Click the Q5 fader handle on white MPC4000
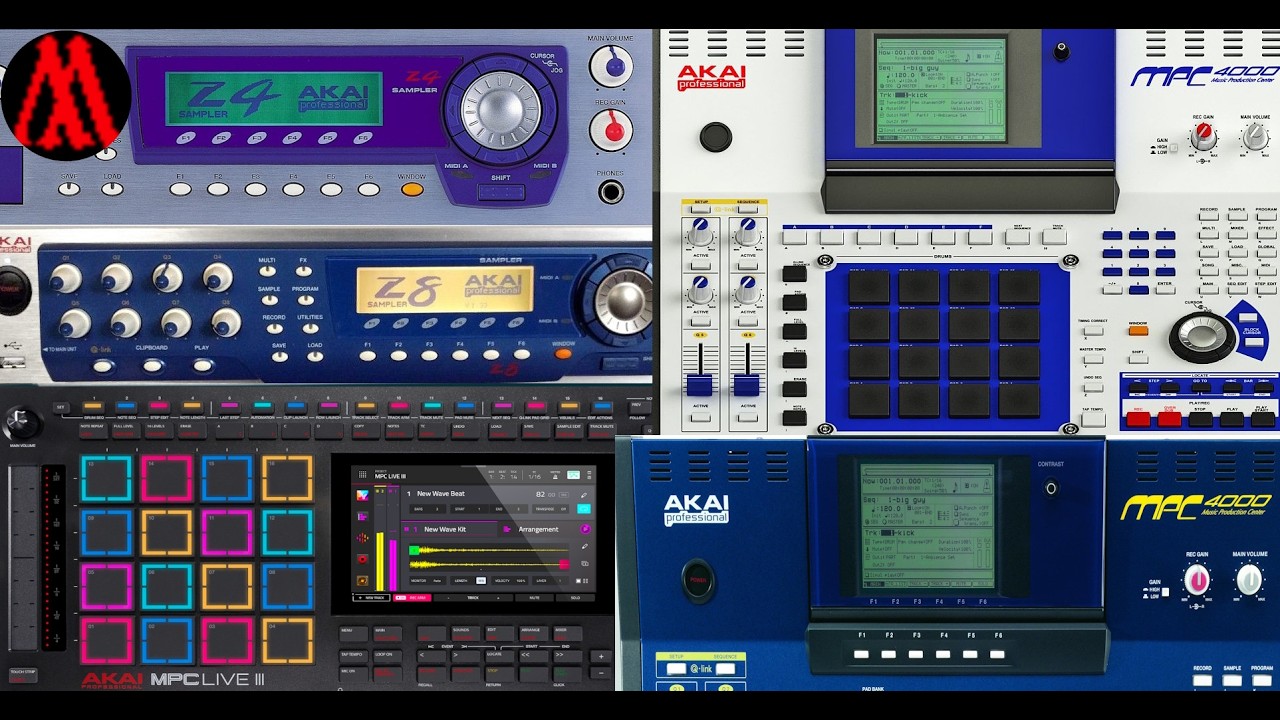Screen dimensions: 1280x720 (x=699, y=384)
